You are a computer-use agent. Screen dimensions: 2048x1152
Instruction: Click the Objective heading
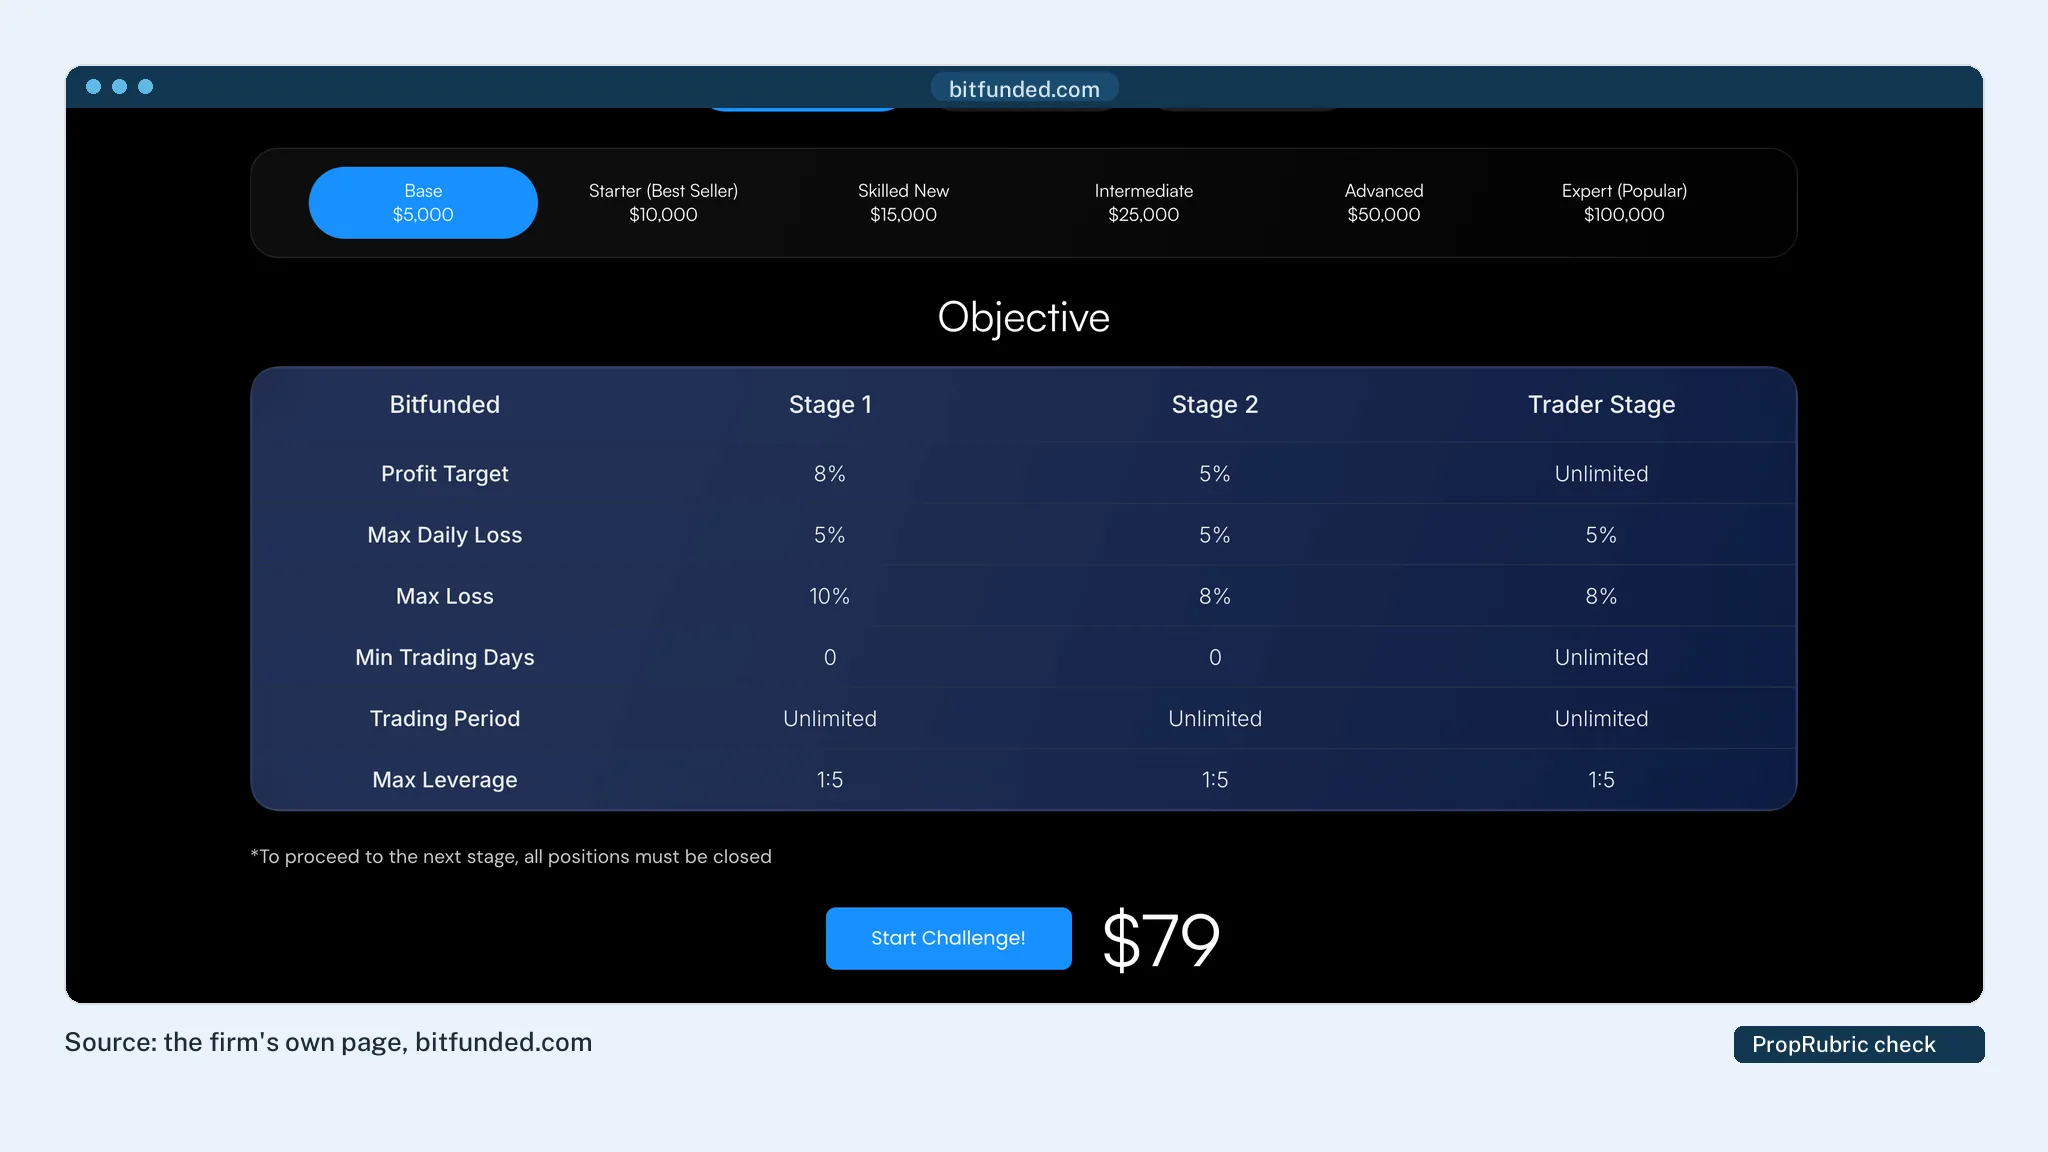tap(1024, 318)
